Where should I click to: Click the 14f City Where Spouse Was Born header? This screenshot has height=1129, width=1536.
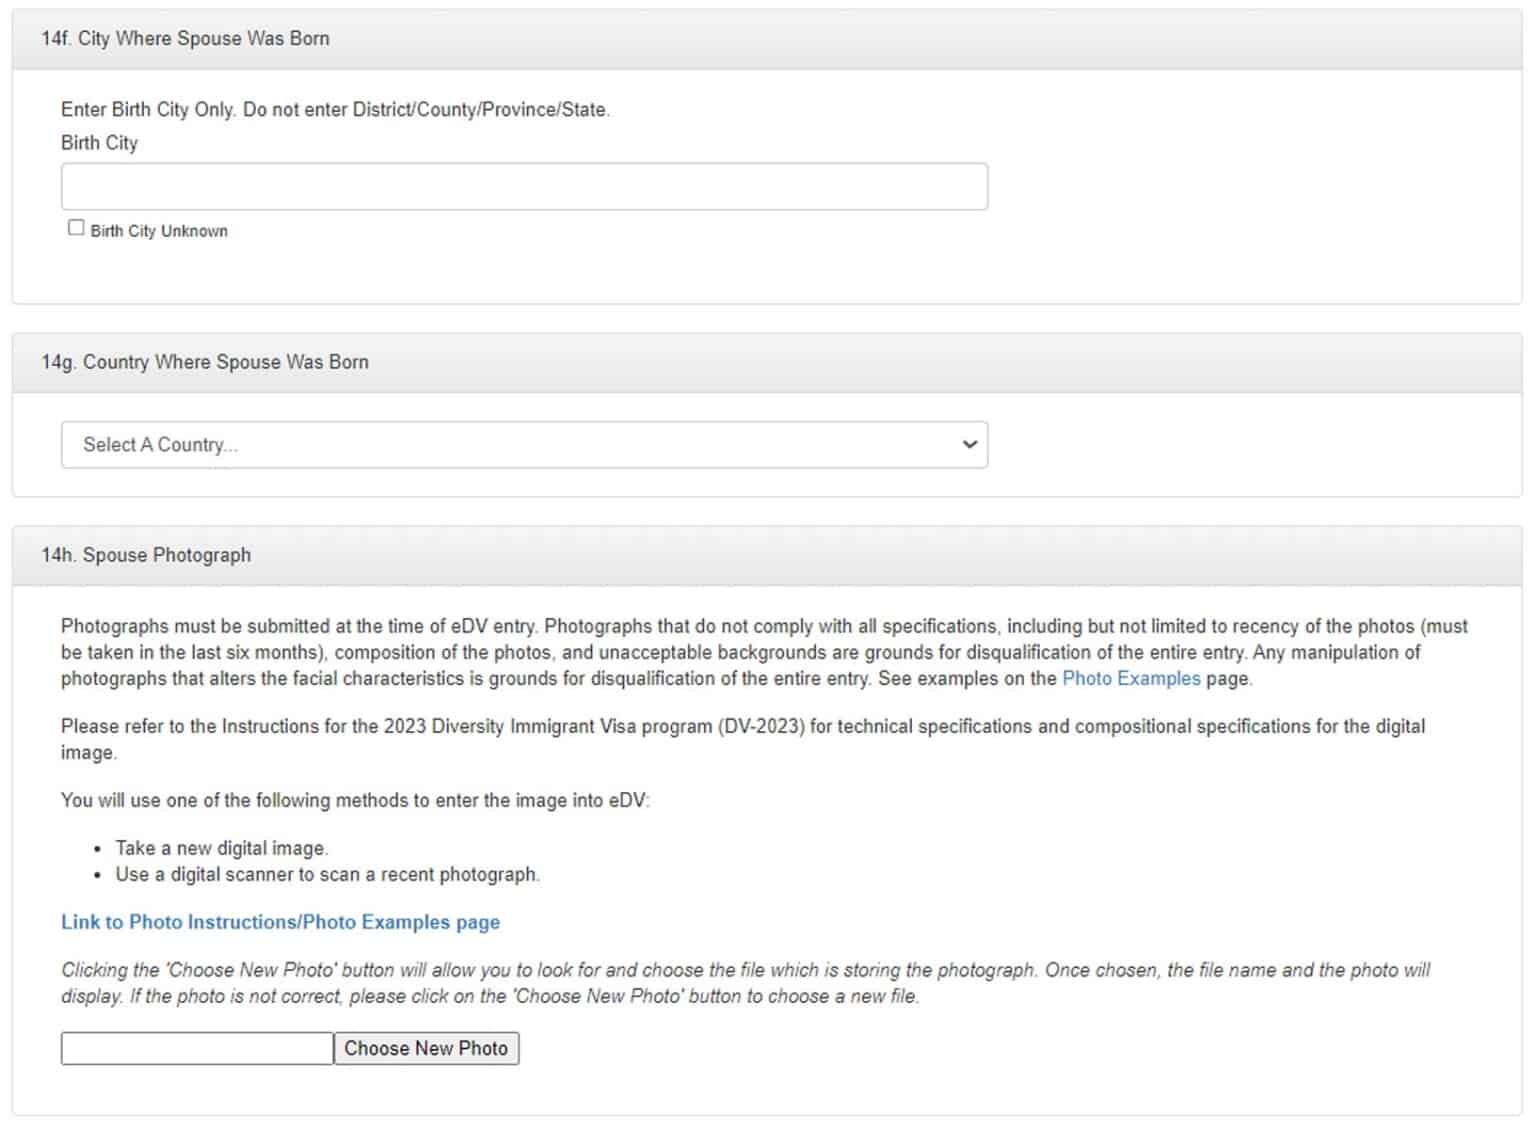coord(186,39)
